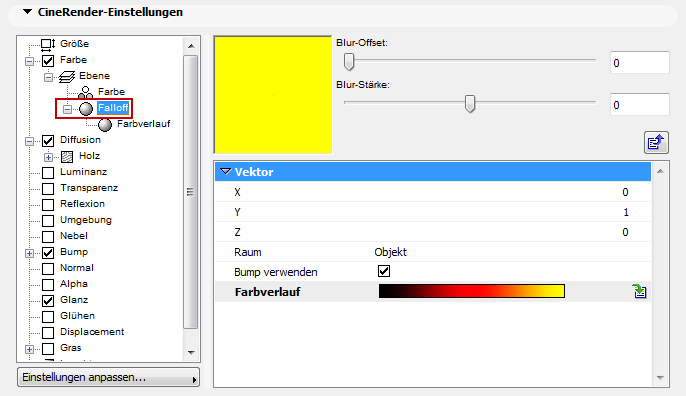Click the Blur-Offset value input field

640,63
